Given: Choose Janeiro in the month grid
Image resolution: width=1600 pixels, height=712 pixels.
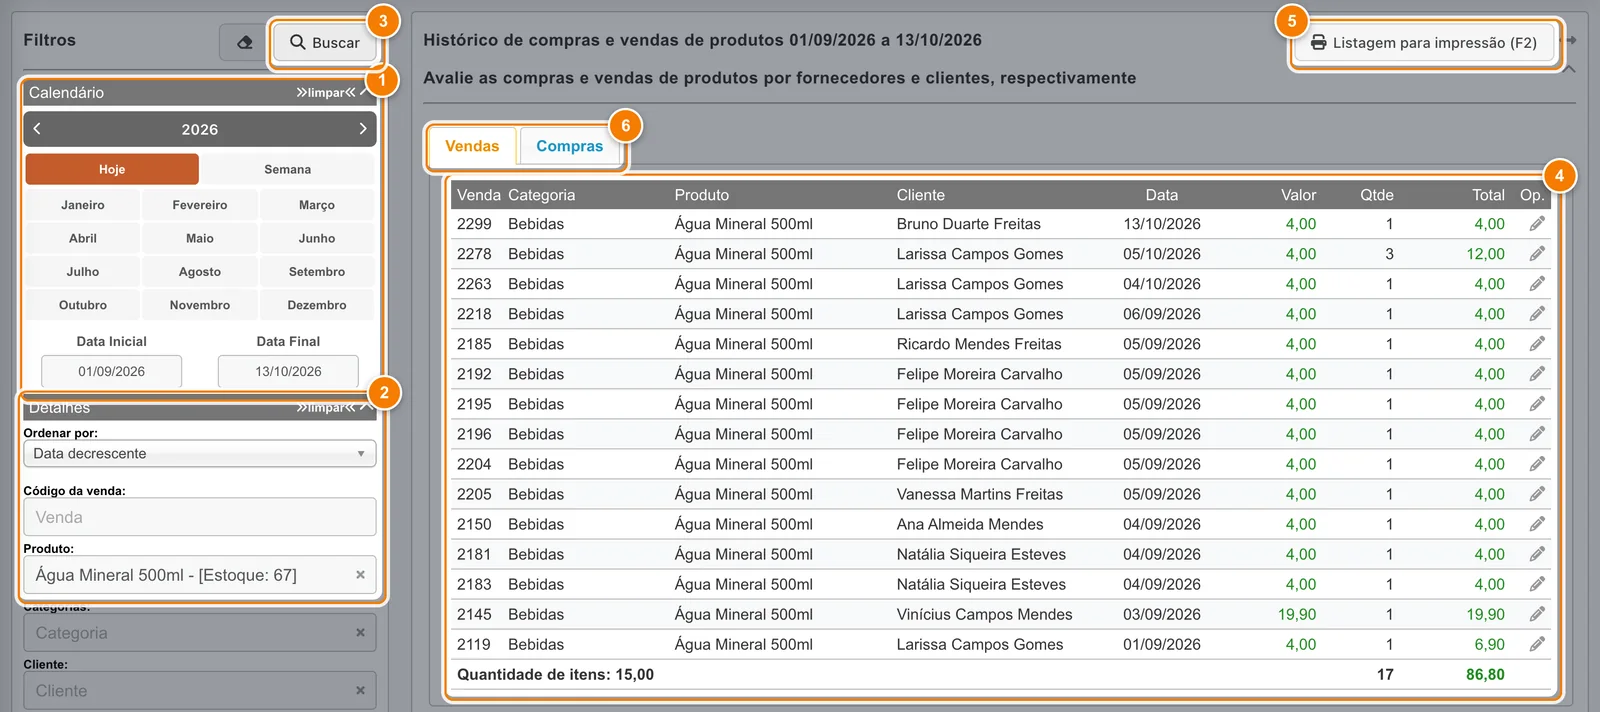Looking at the screenshot, I should [83, 205].
